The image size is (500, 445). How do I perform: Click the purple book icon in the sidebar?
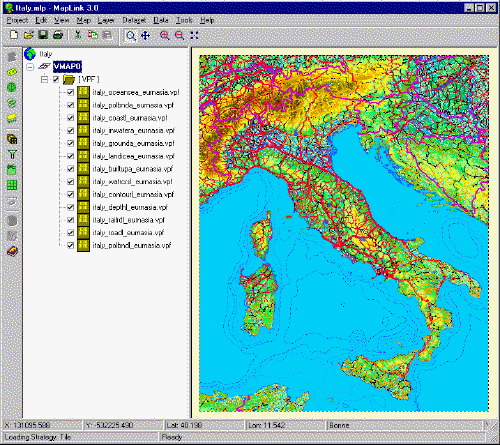pyautogui.click(x=12, y=251)
